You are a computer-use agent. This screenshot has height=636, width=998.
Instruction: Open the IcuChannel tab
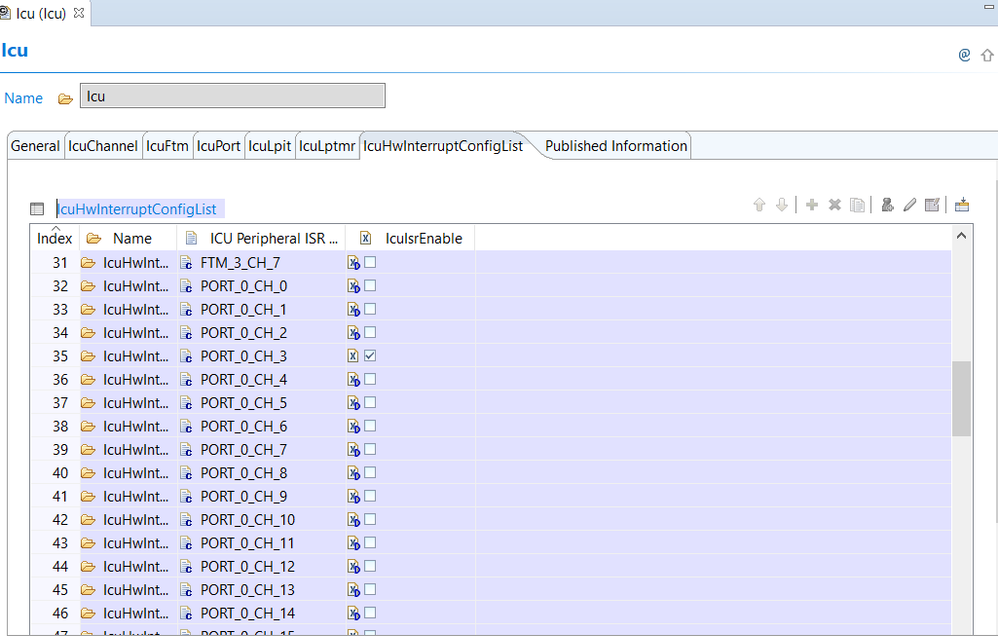[x=103, y=146]
